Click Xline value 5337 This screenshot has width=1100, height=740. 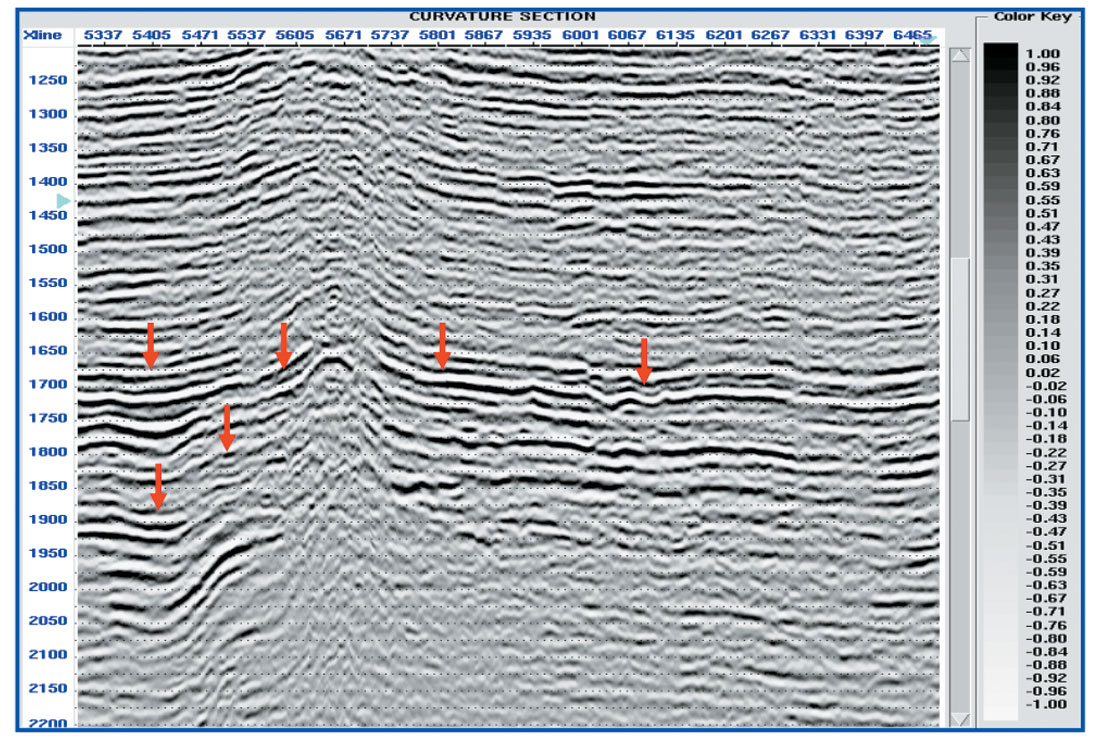pos(103,35)
